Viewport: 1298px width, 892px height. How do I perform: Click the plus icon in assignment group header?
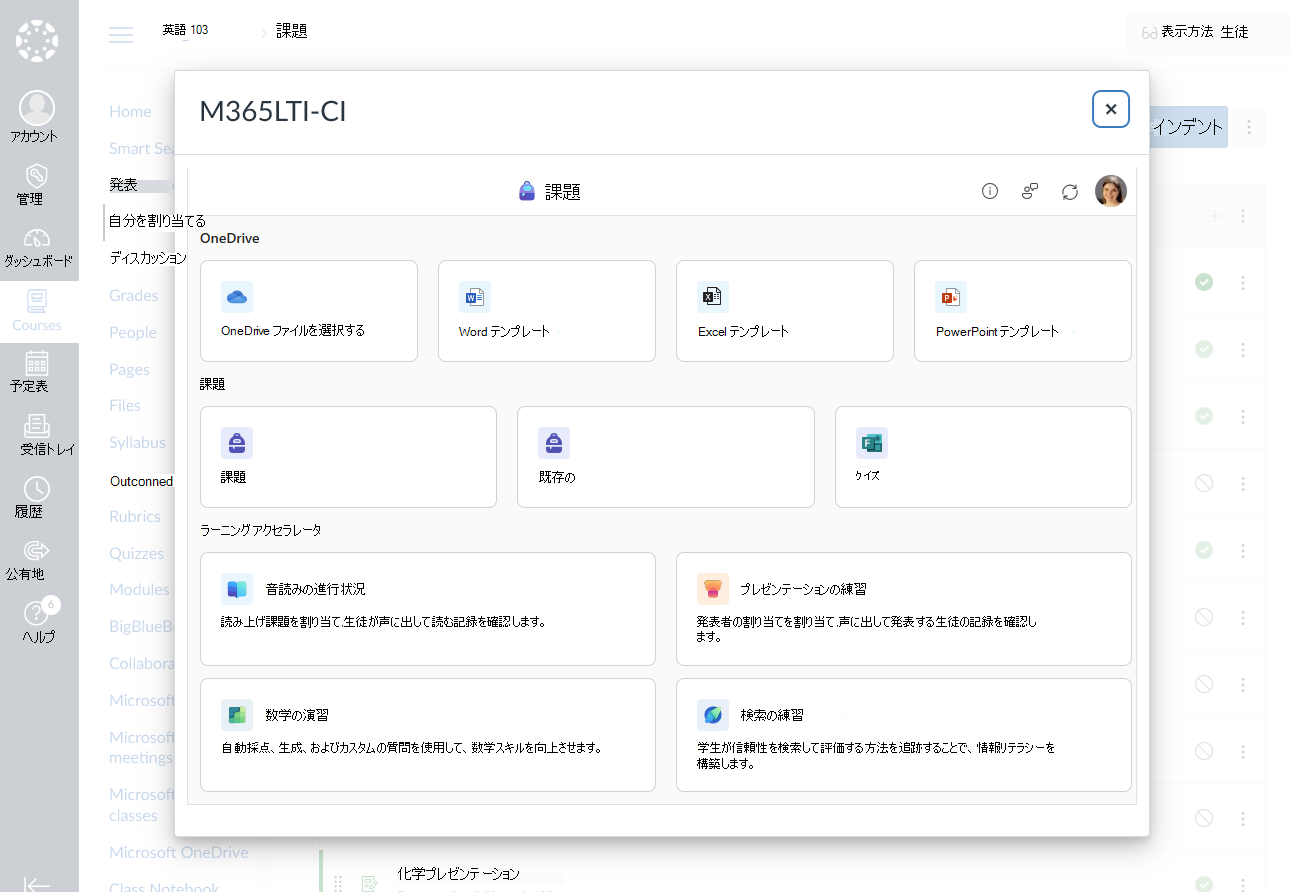1215,216
